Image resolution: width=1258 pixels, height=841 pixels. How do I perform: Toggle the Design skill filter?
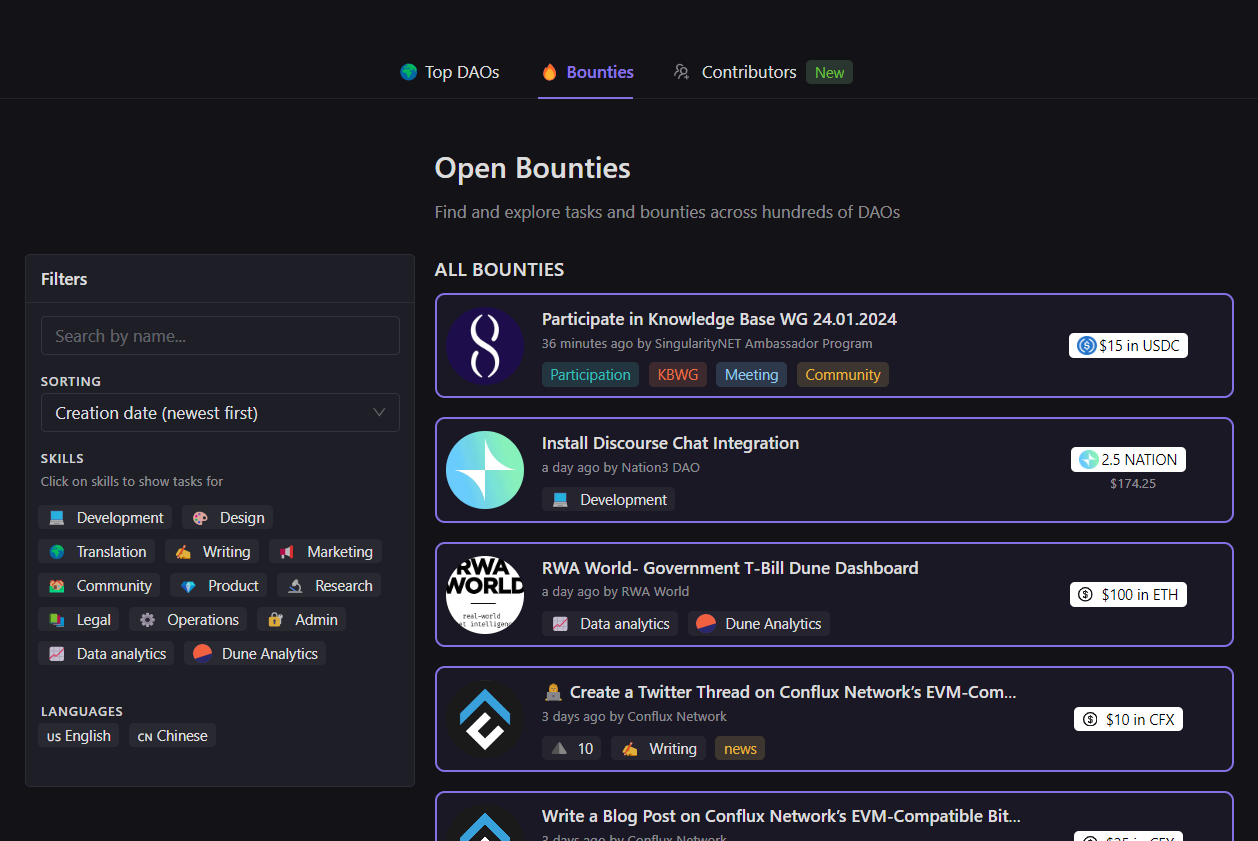[x=228, y=518]
